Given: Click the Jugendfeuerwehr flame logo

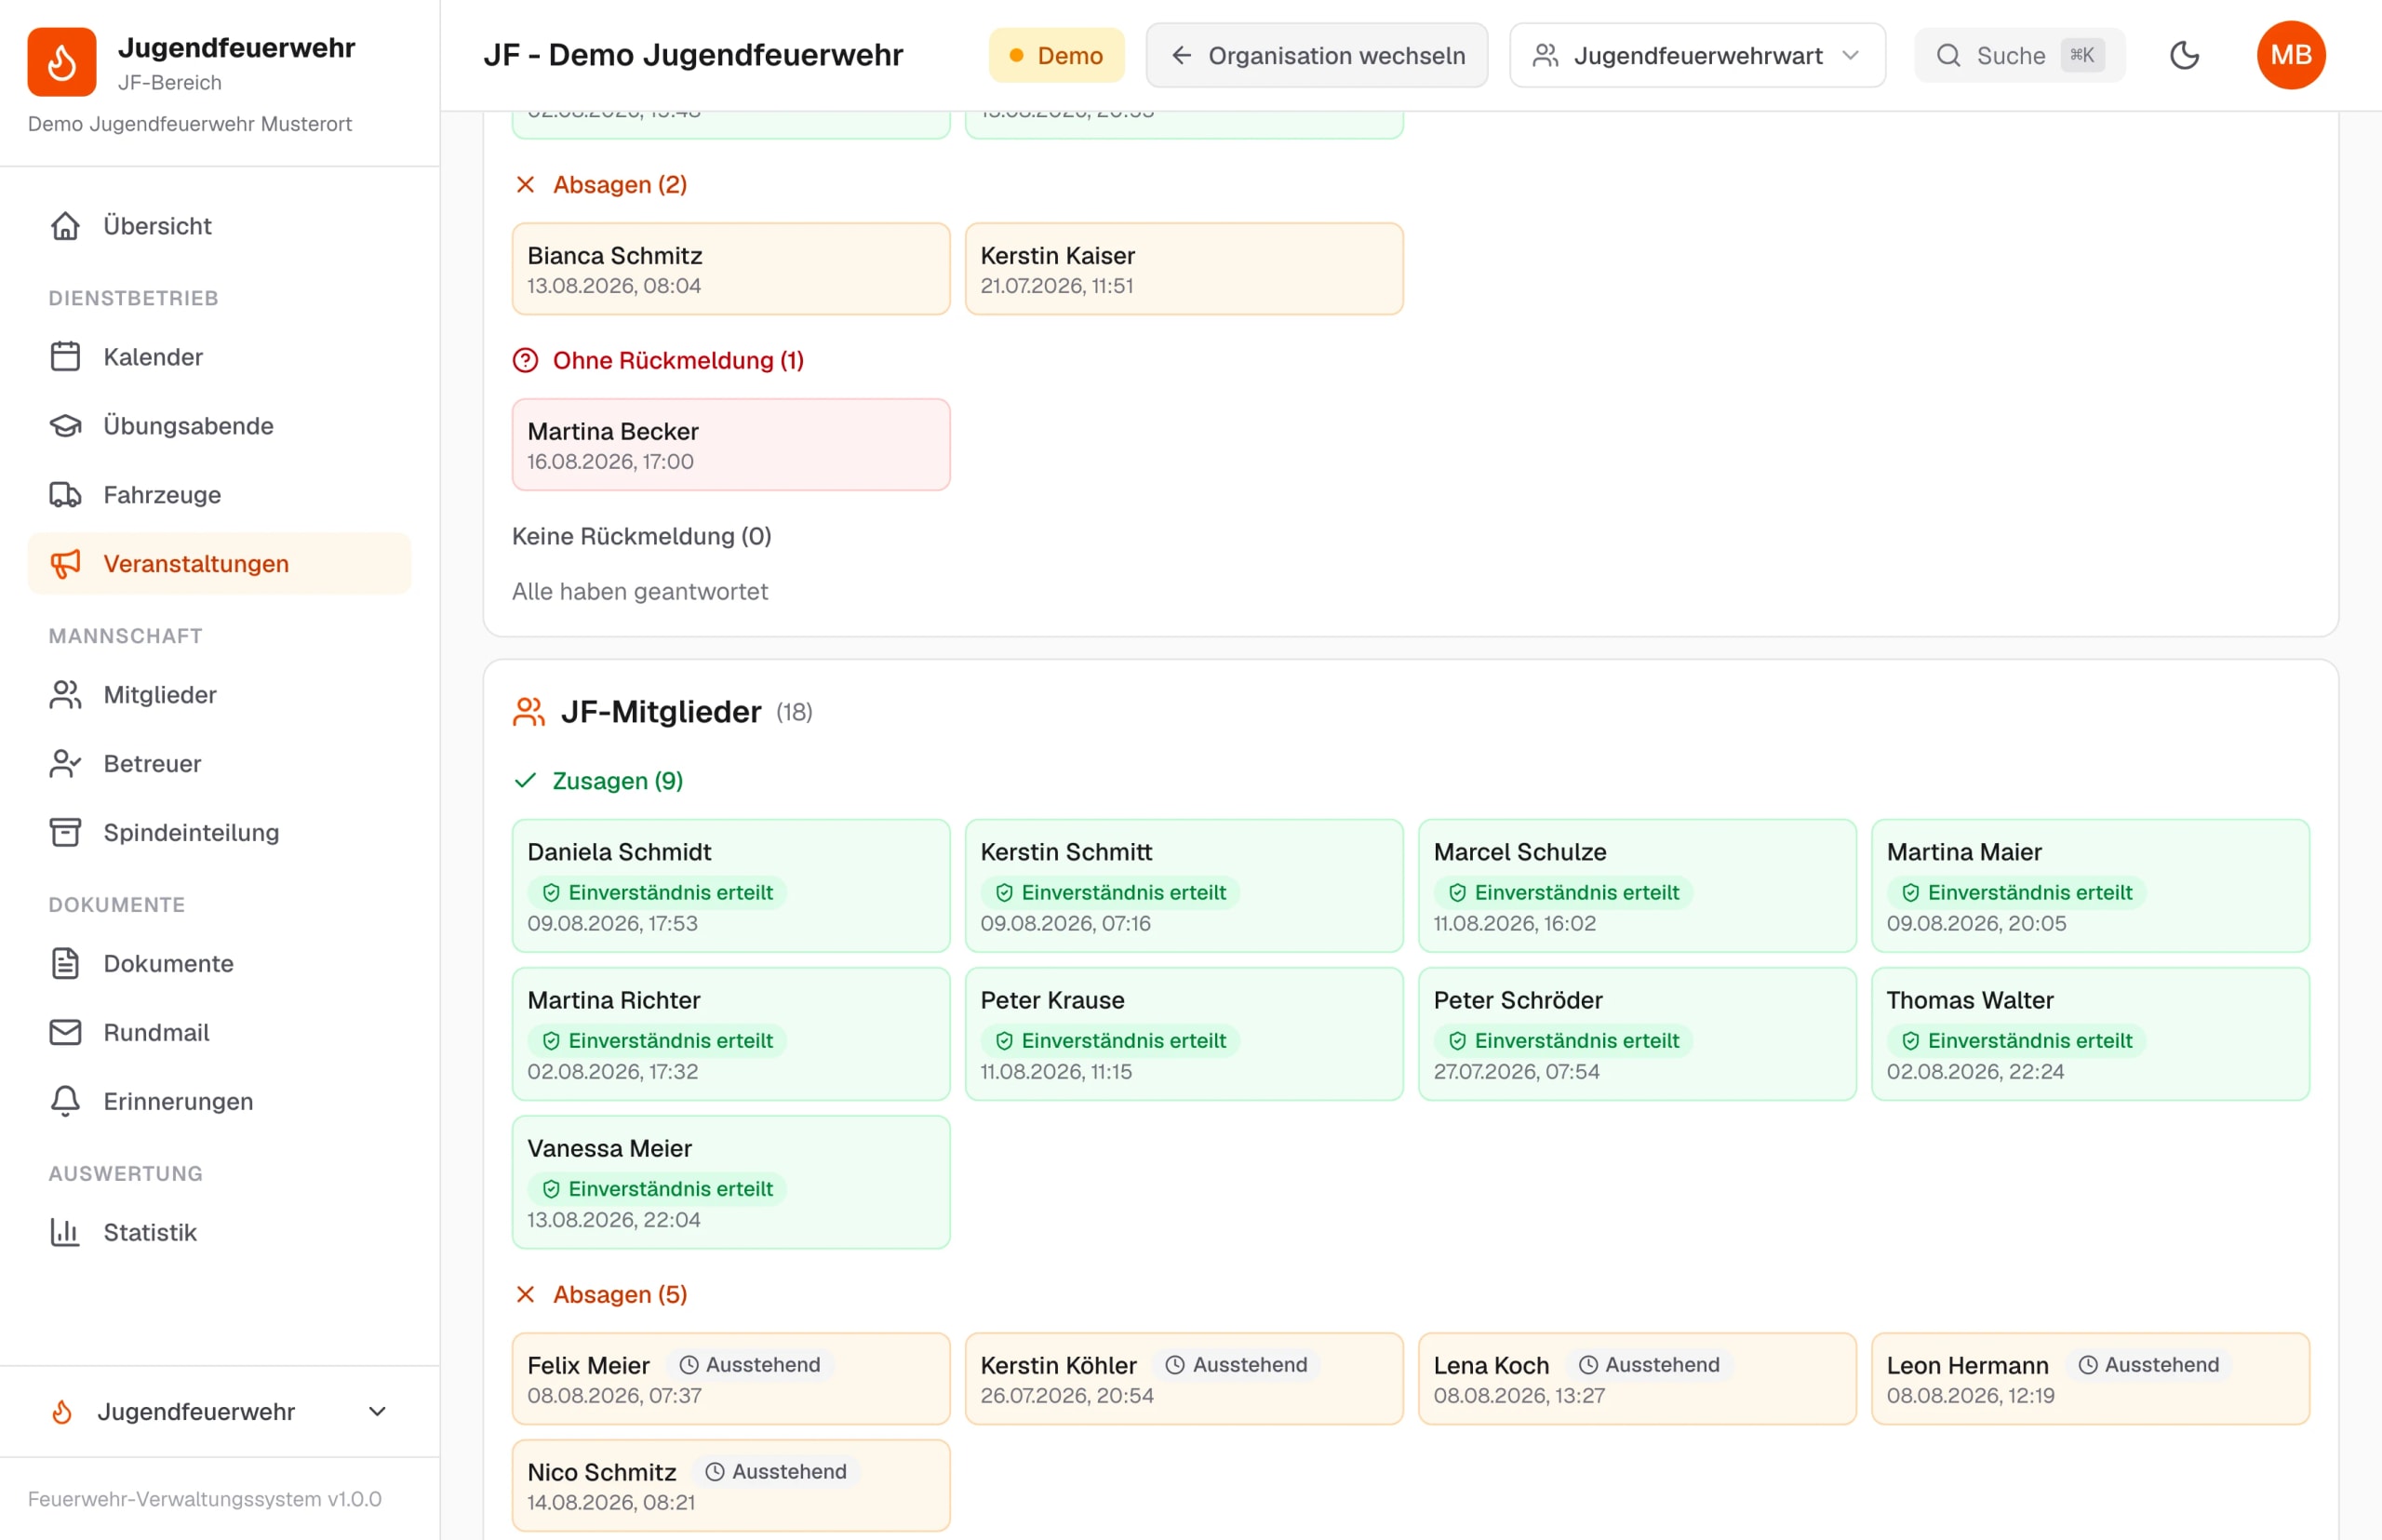Looking at the screenshot, I should (x=62, y=62).
